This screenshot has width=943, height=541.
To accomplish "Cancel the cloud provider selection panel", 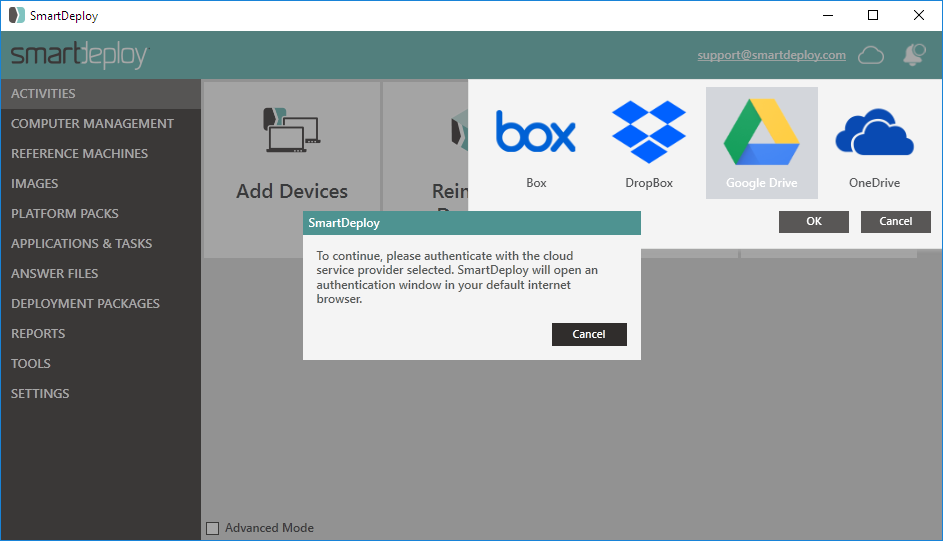I will pos(895,222).
